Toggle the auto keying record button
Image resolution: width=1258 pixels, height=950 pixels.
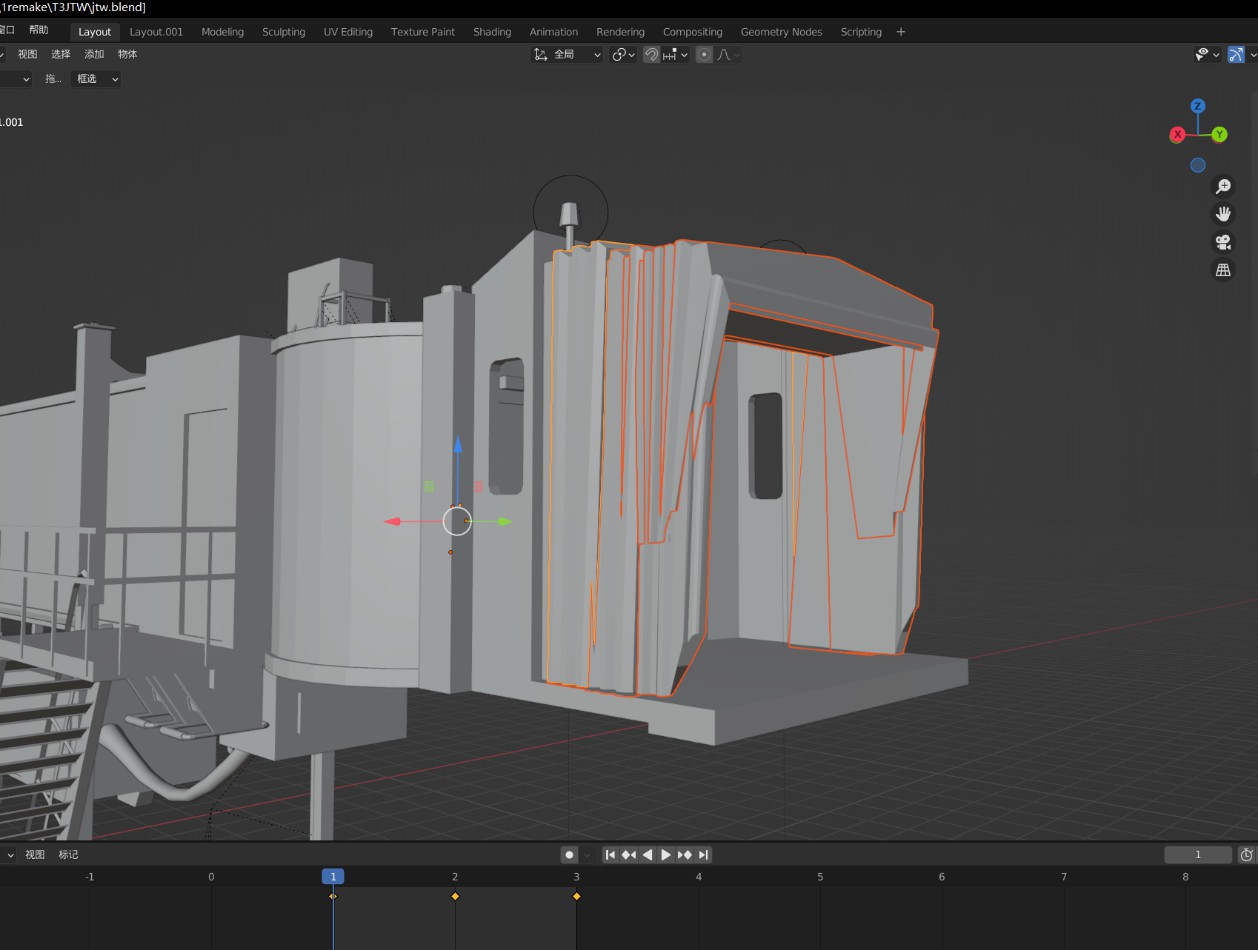tap(569, 855)
